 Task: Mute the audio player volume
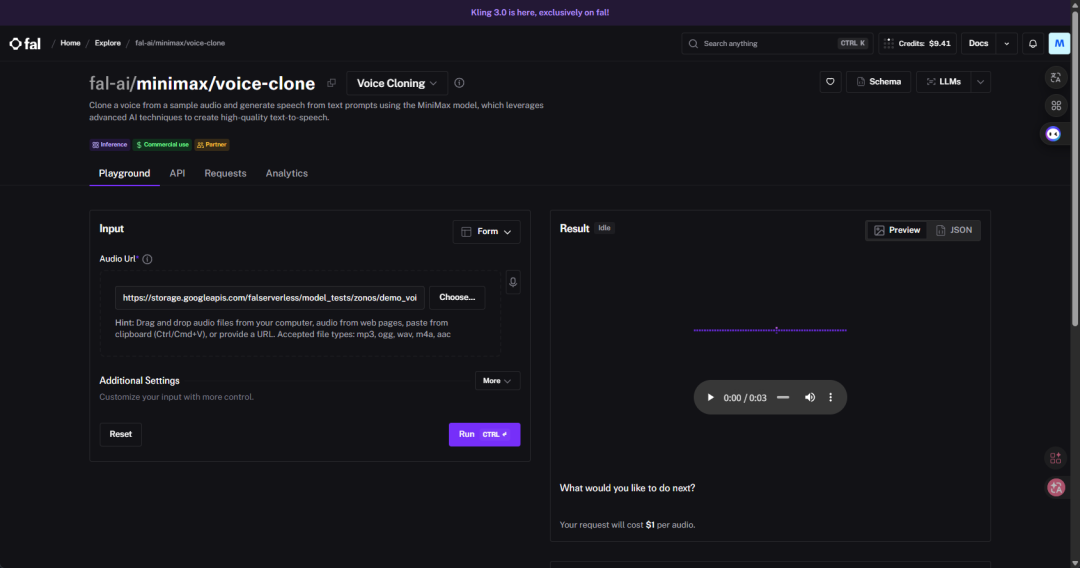pos(810,397)
